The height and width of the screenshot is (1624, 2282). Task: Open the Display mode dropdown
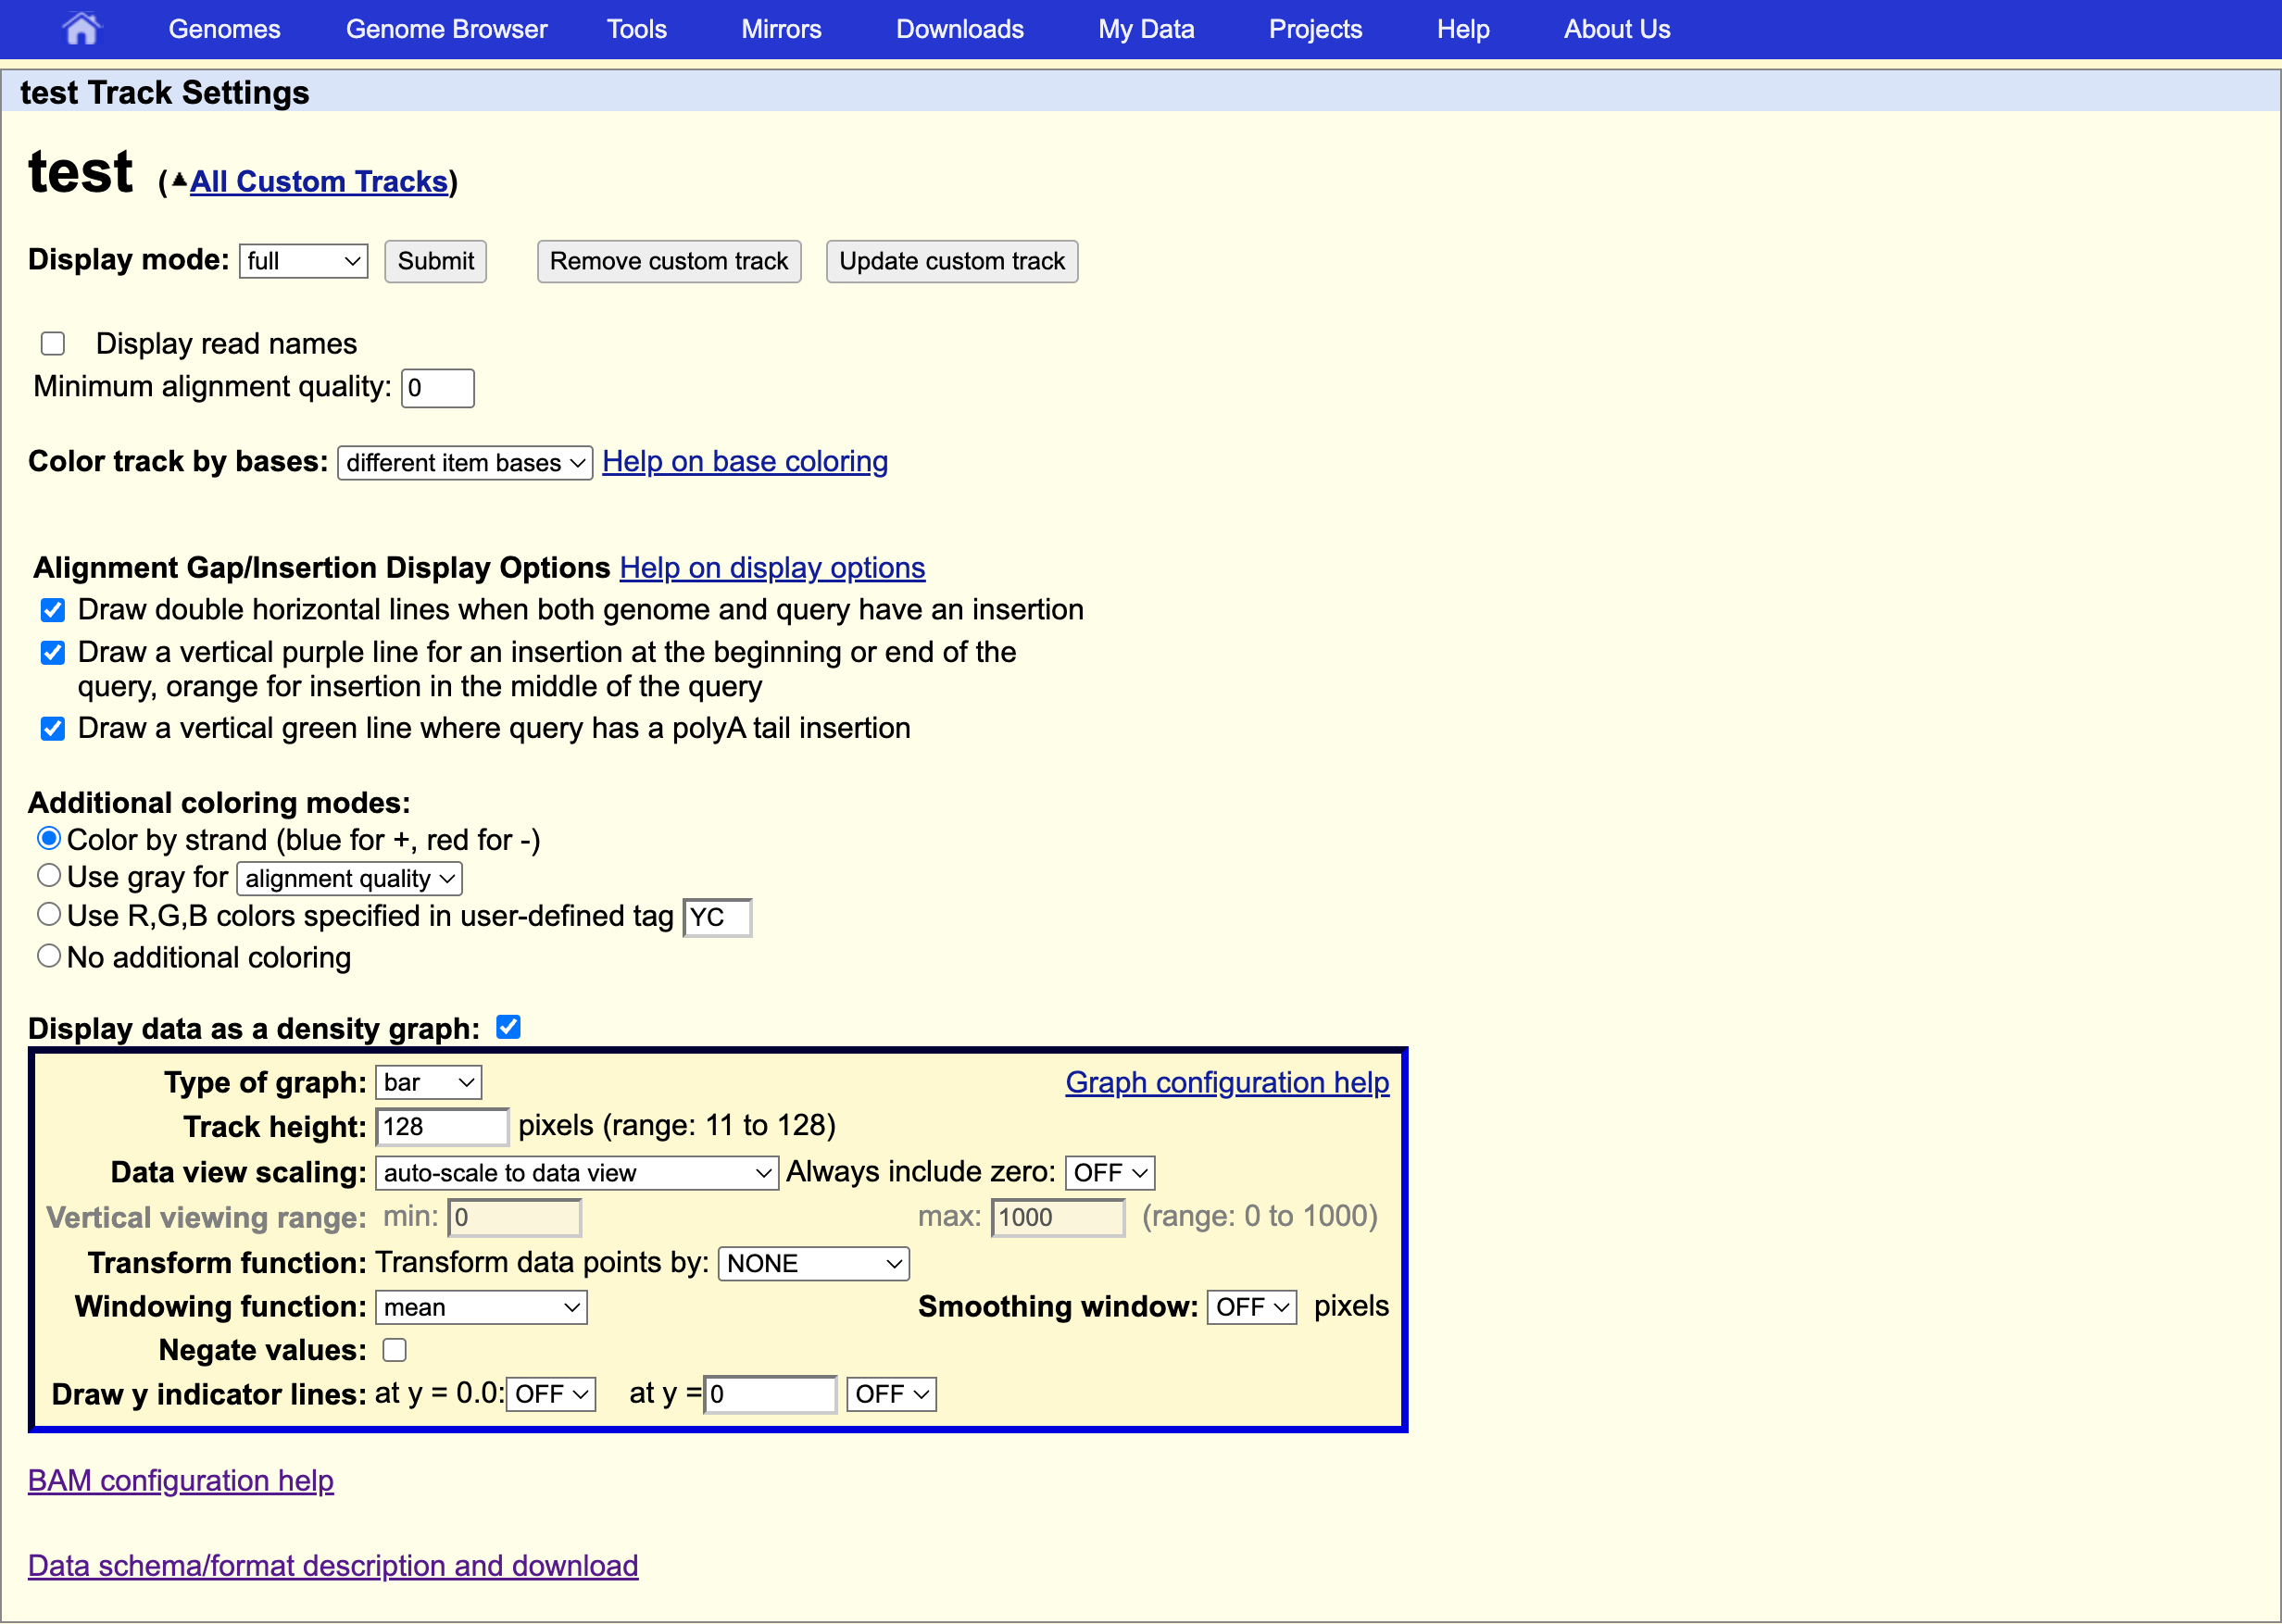303,261
